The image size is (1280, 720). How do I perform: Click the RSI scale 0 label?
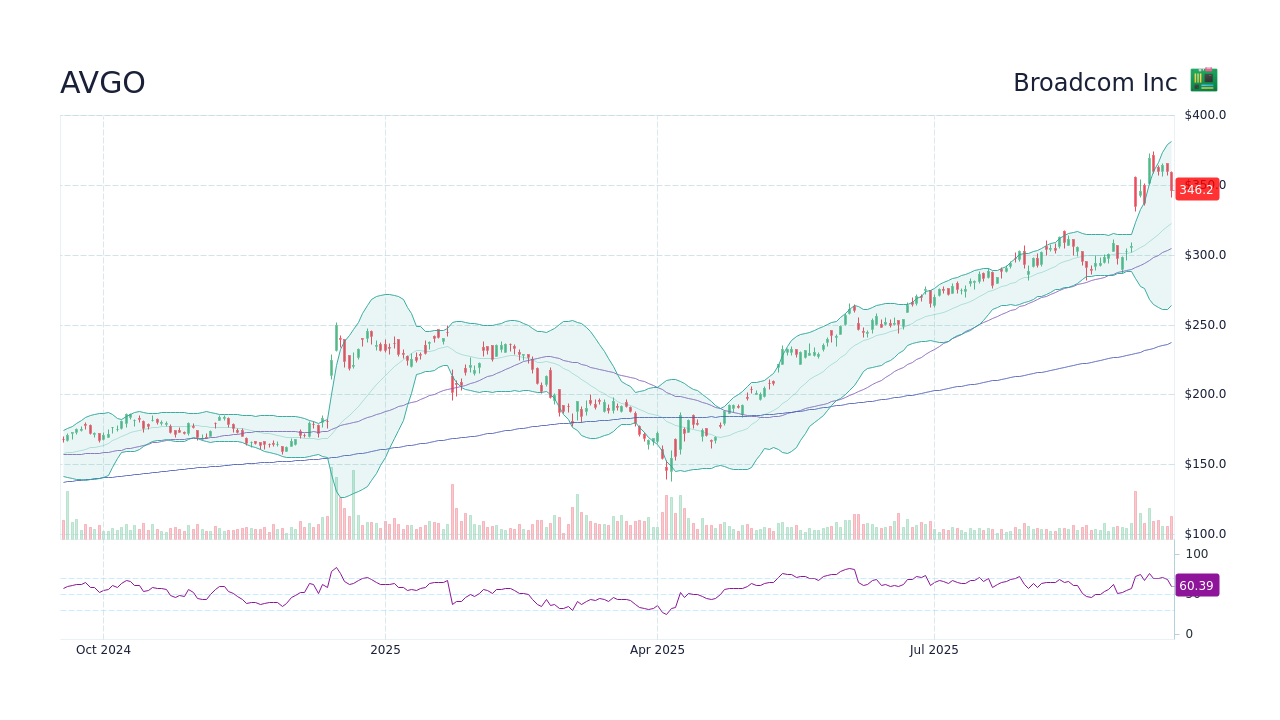1189,634
